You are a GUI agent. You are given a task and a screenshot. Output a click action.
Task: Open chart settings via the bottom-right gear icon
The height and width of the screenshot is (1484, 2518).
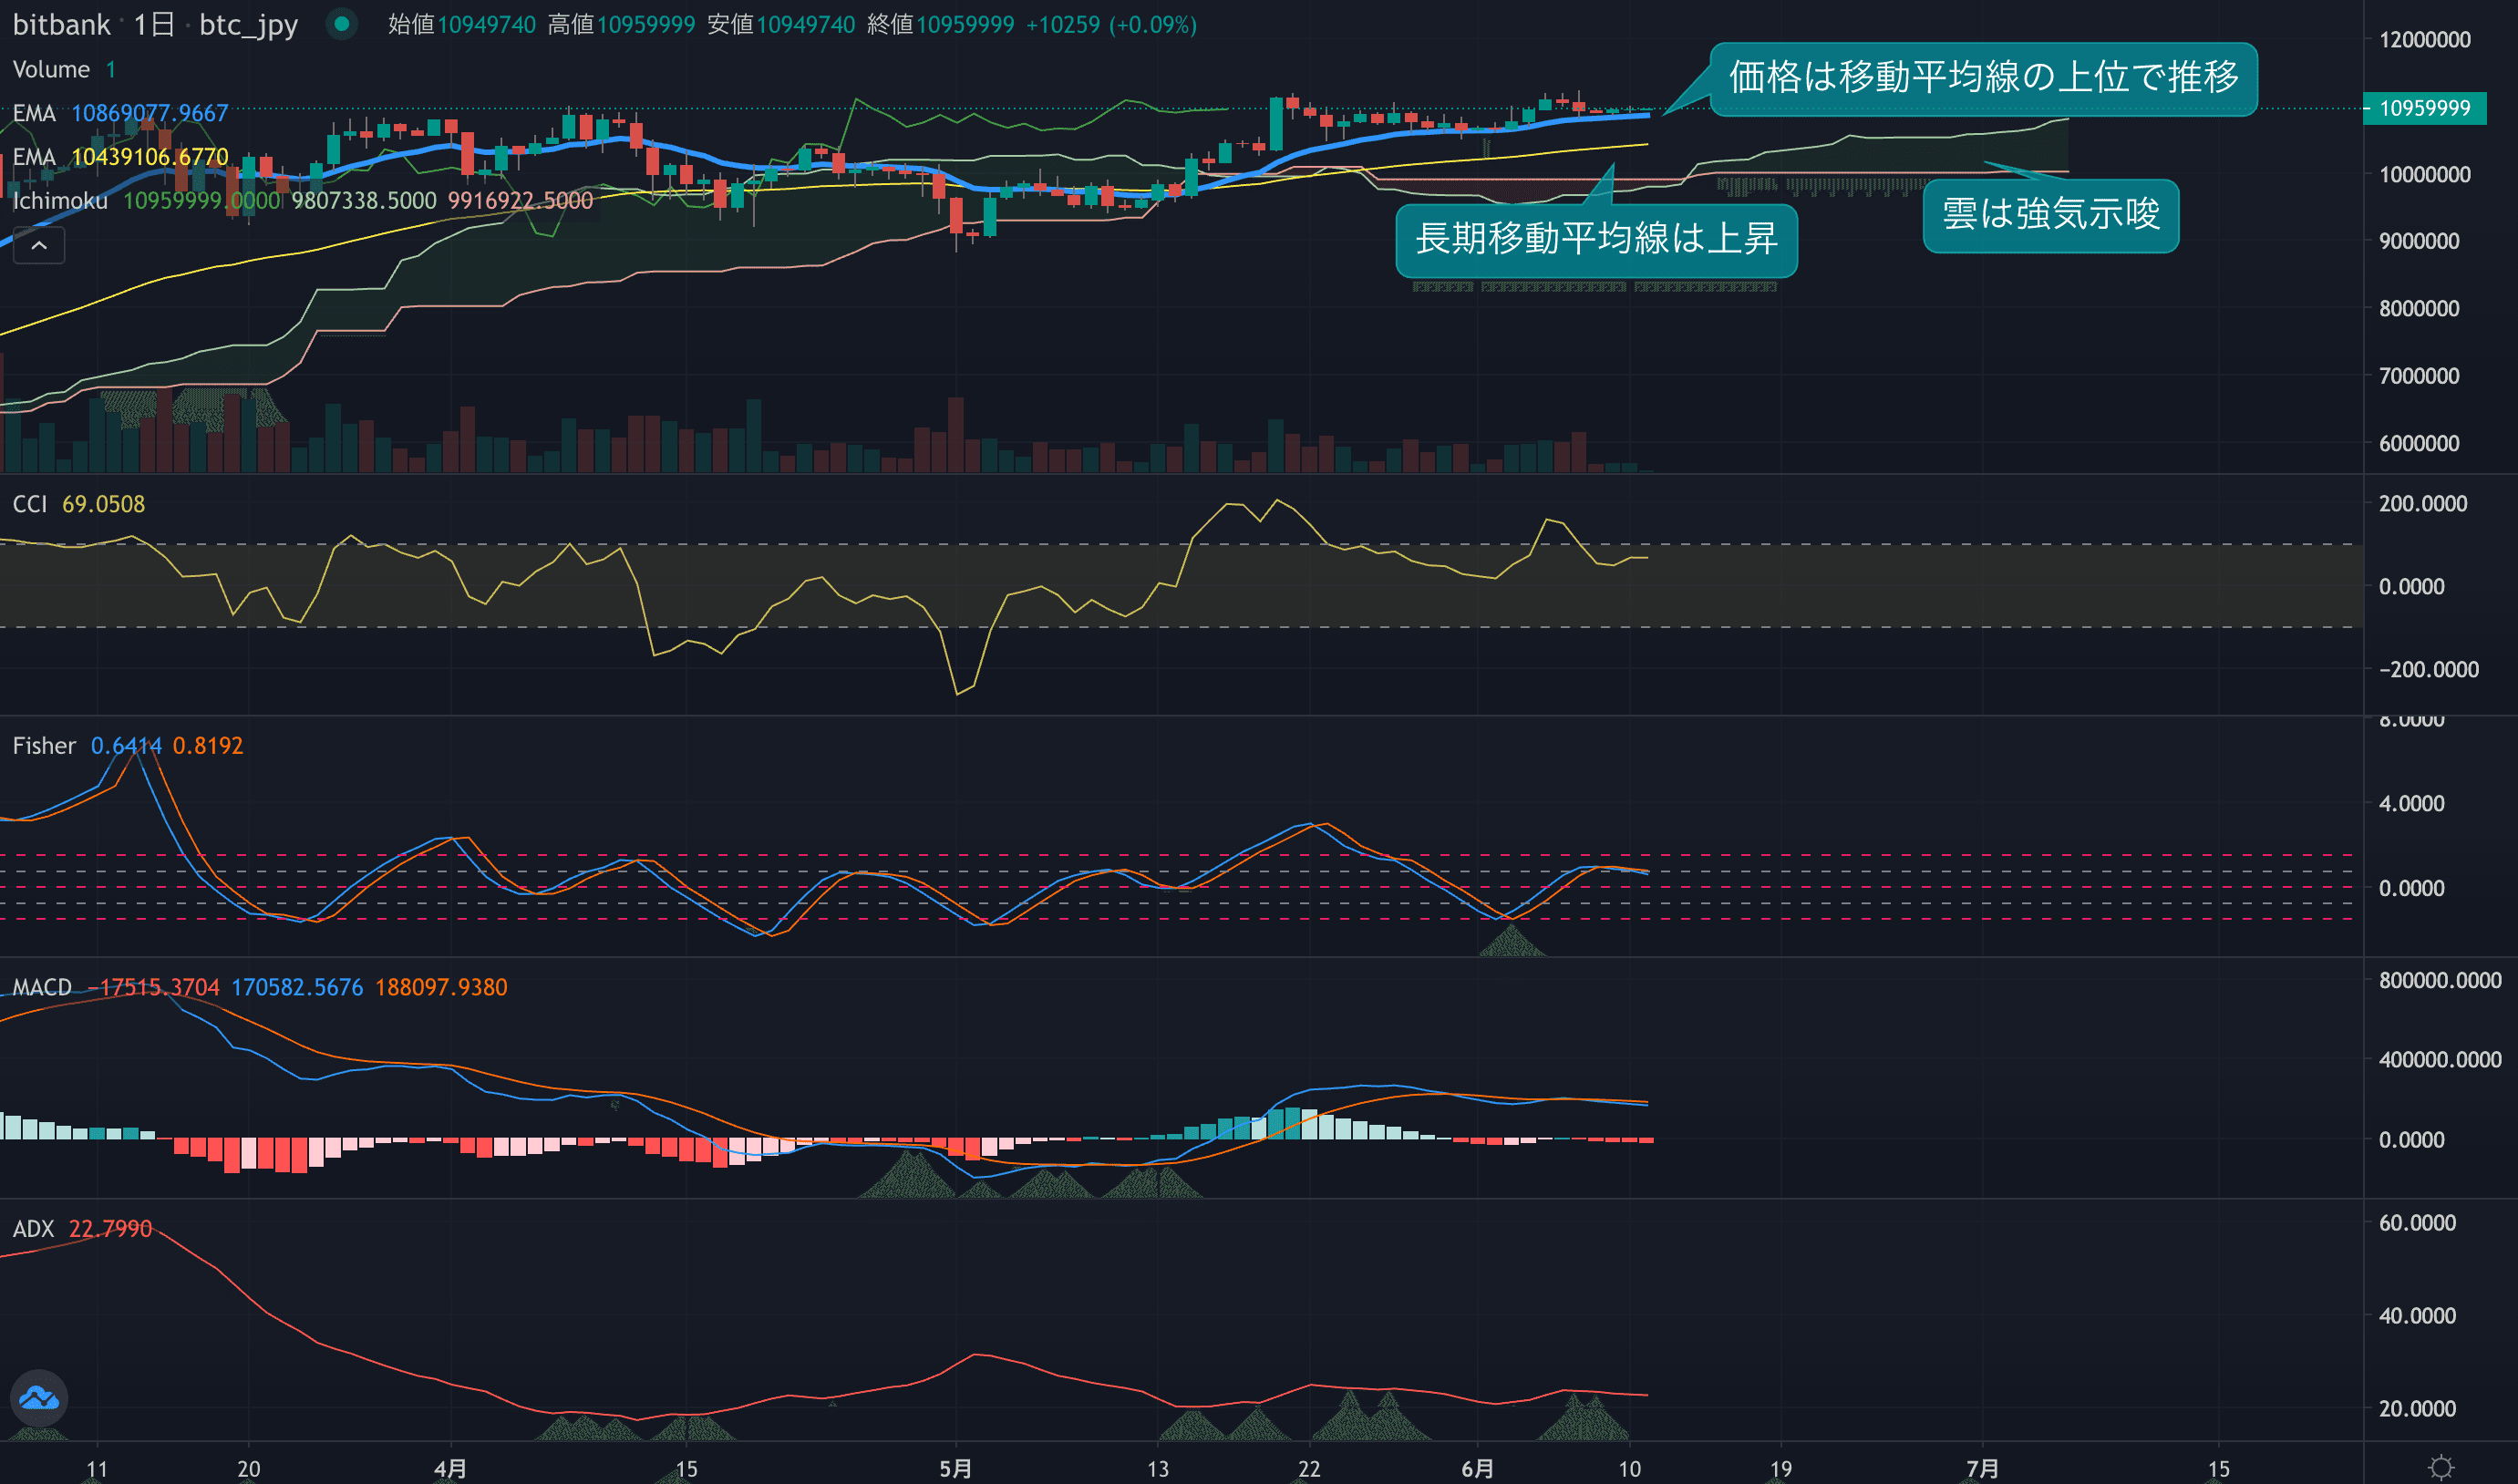click(x=2441, y=1467)
